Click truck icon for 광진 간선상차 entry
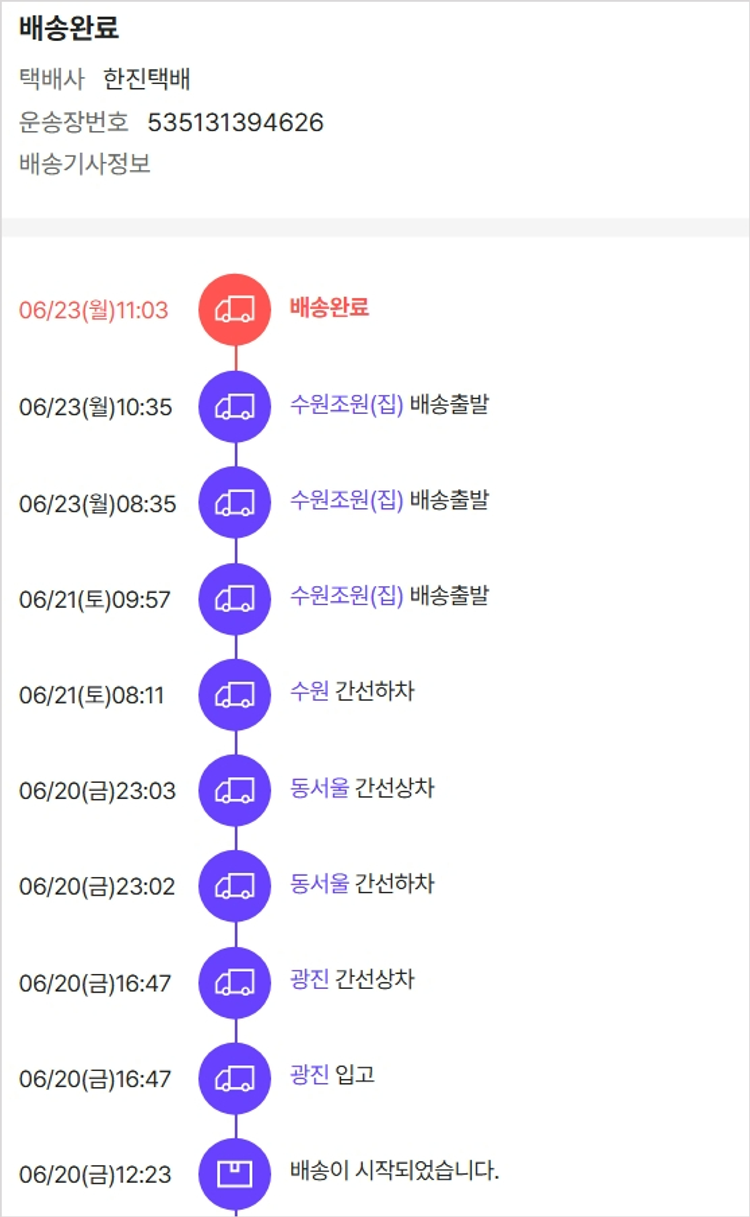 [235, 982]
